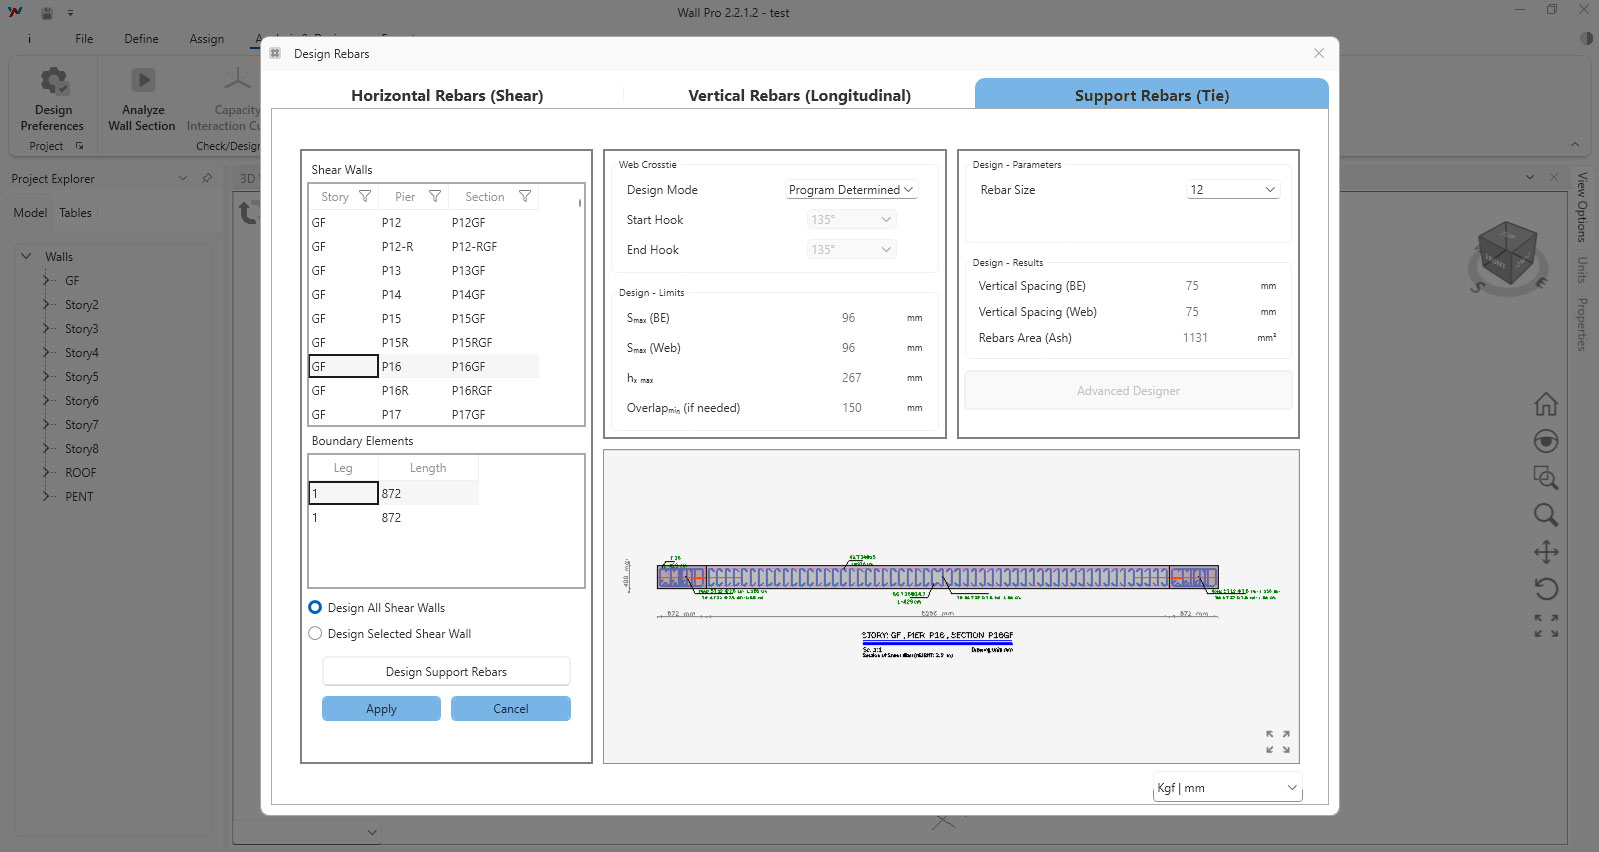Click the Pier column filter icon
The height and width of the screenshot is (852, 1599).
pyautogui.click(x=435, y=197)
